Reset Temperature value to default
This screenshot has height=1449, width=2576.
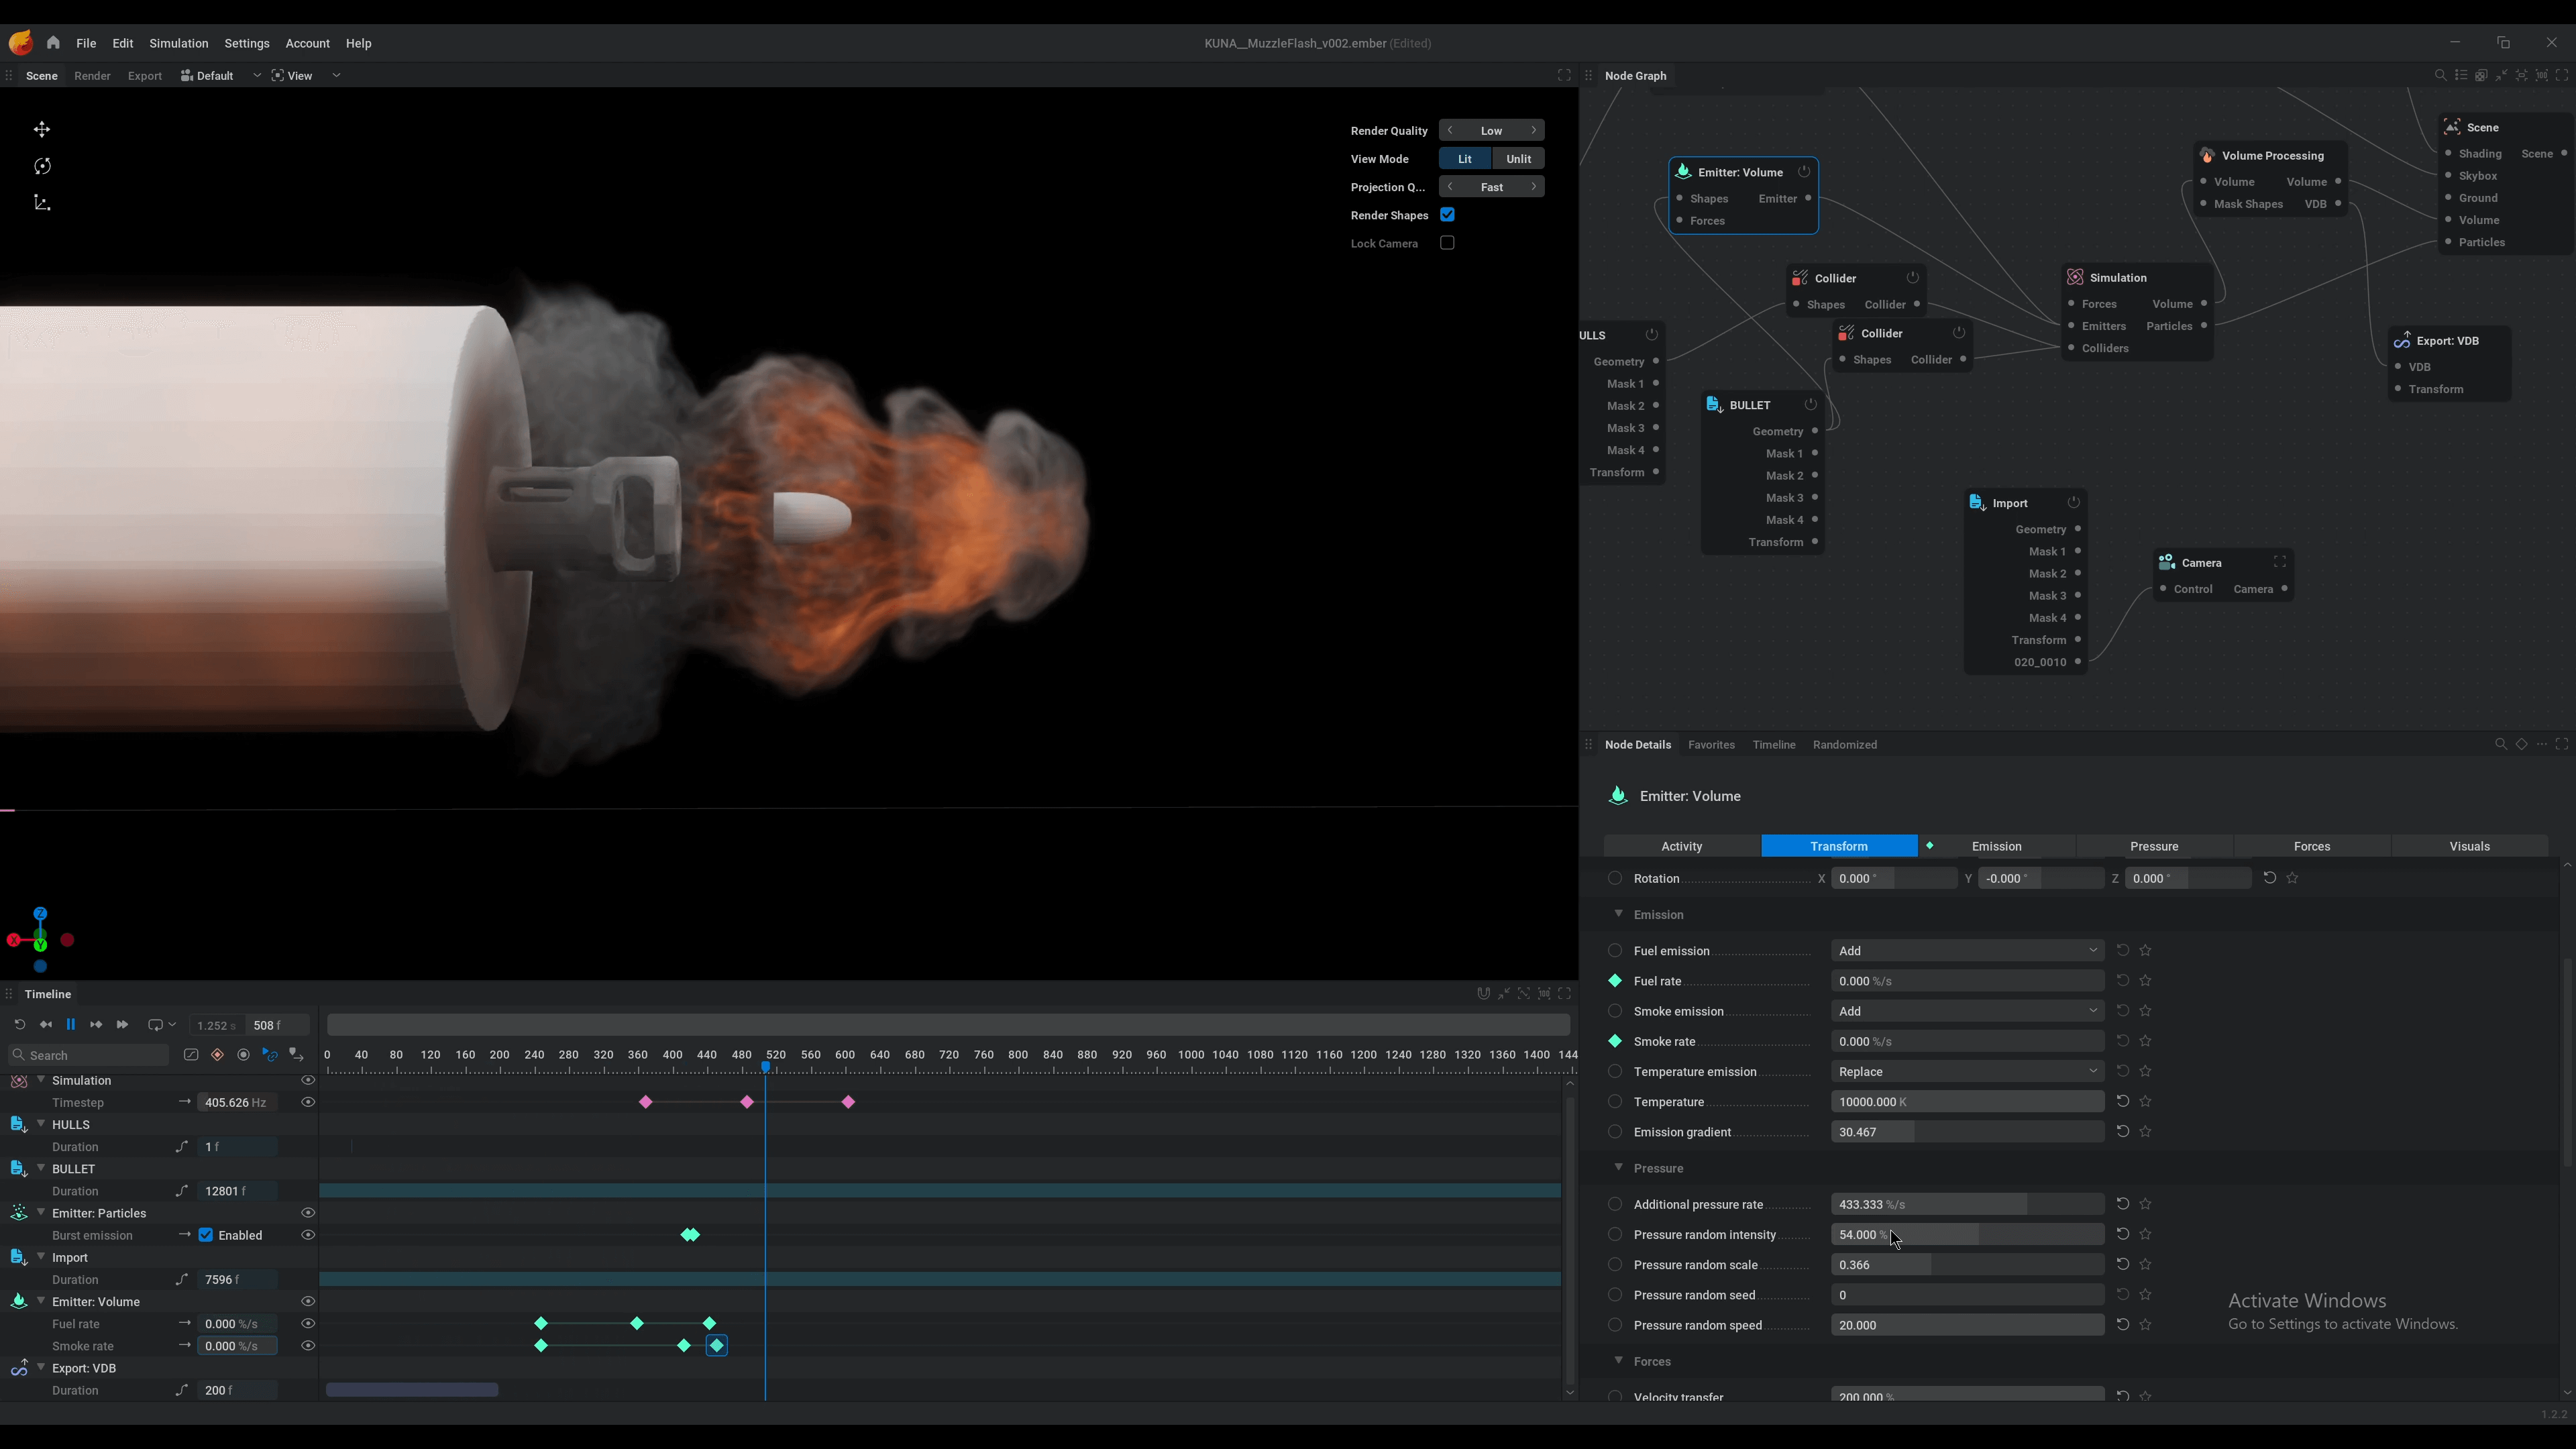coord(2122,1102)
